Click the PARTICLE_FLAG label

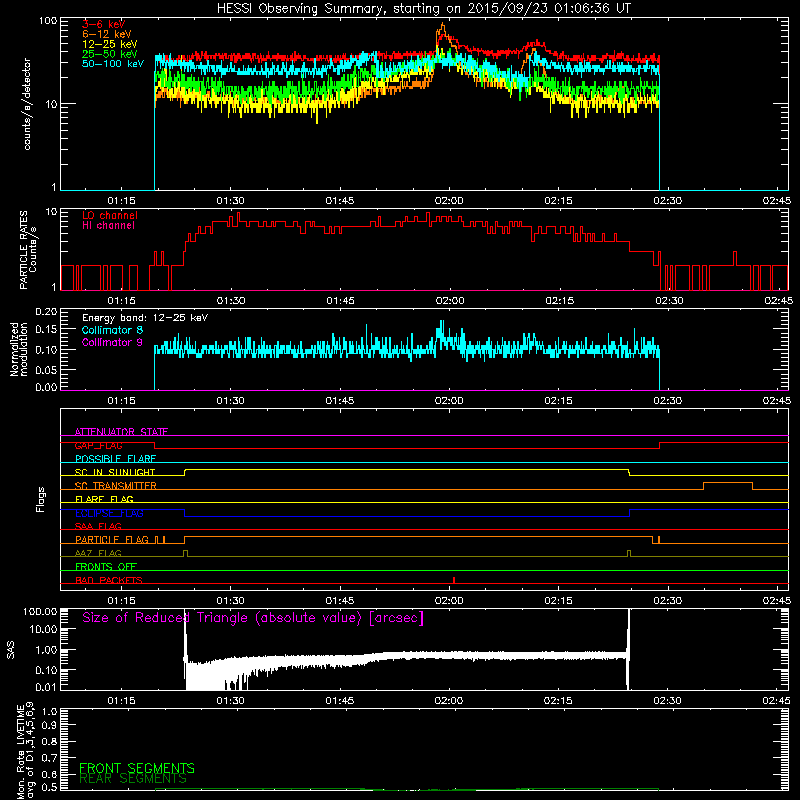[x=112, y=540]
